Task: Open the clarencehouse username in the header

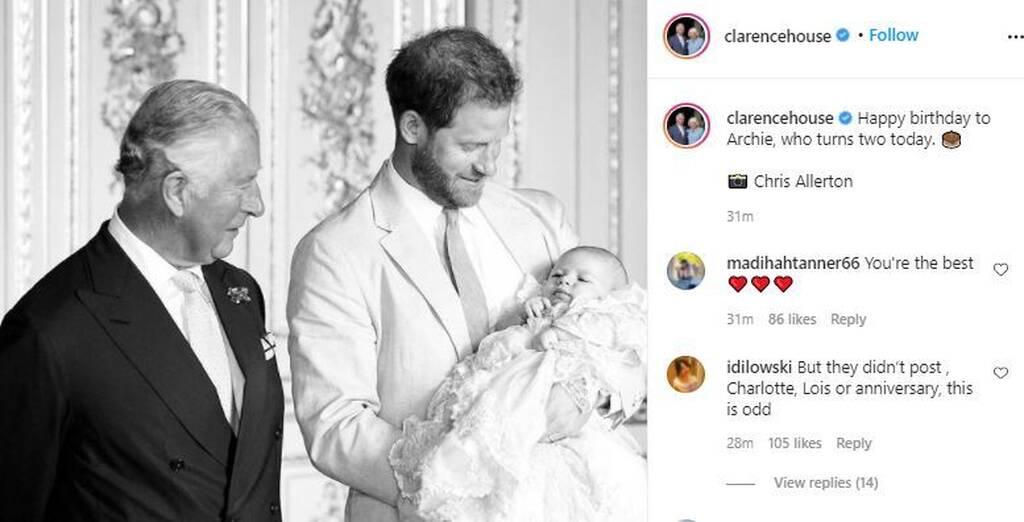Action: tap(778, 36)
